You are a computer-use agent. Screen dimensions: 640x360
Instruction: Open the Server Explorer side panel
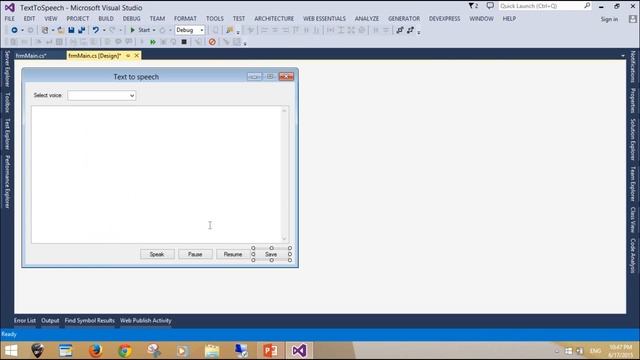tap(7, 68)
